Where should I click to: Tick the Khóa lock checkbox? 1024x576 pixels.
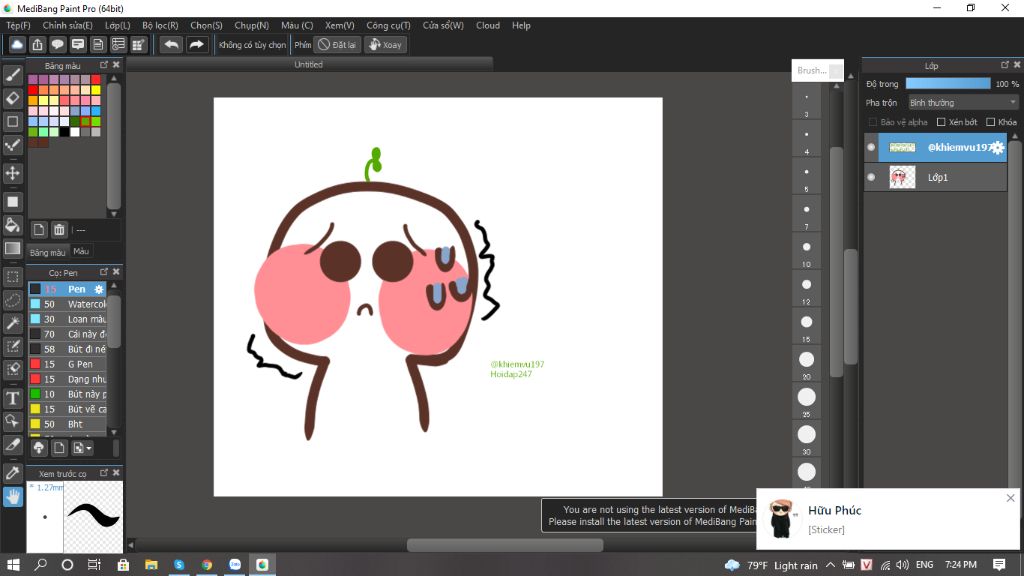point(990,122)
